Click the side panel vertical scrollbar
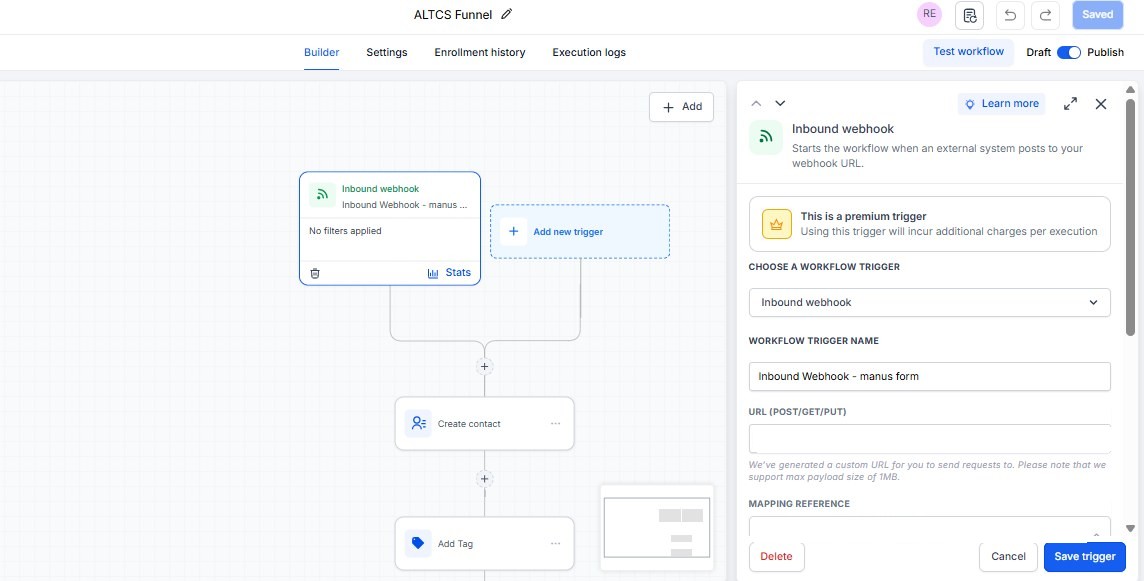 pos(1130,219)
